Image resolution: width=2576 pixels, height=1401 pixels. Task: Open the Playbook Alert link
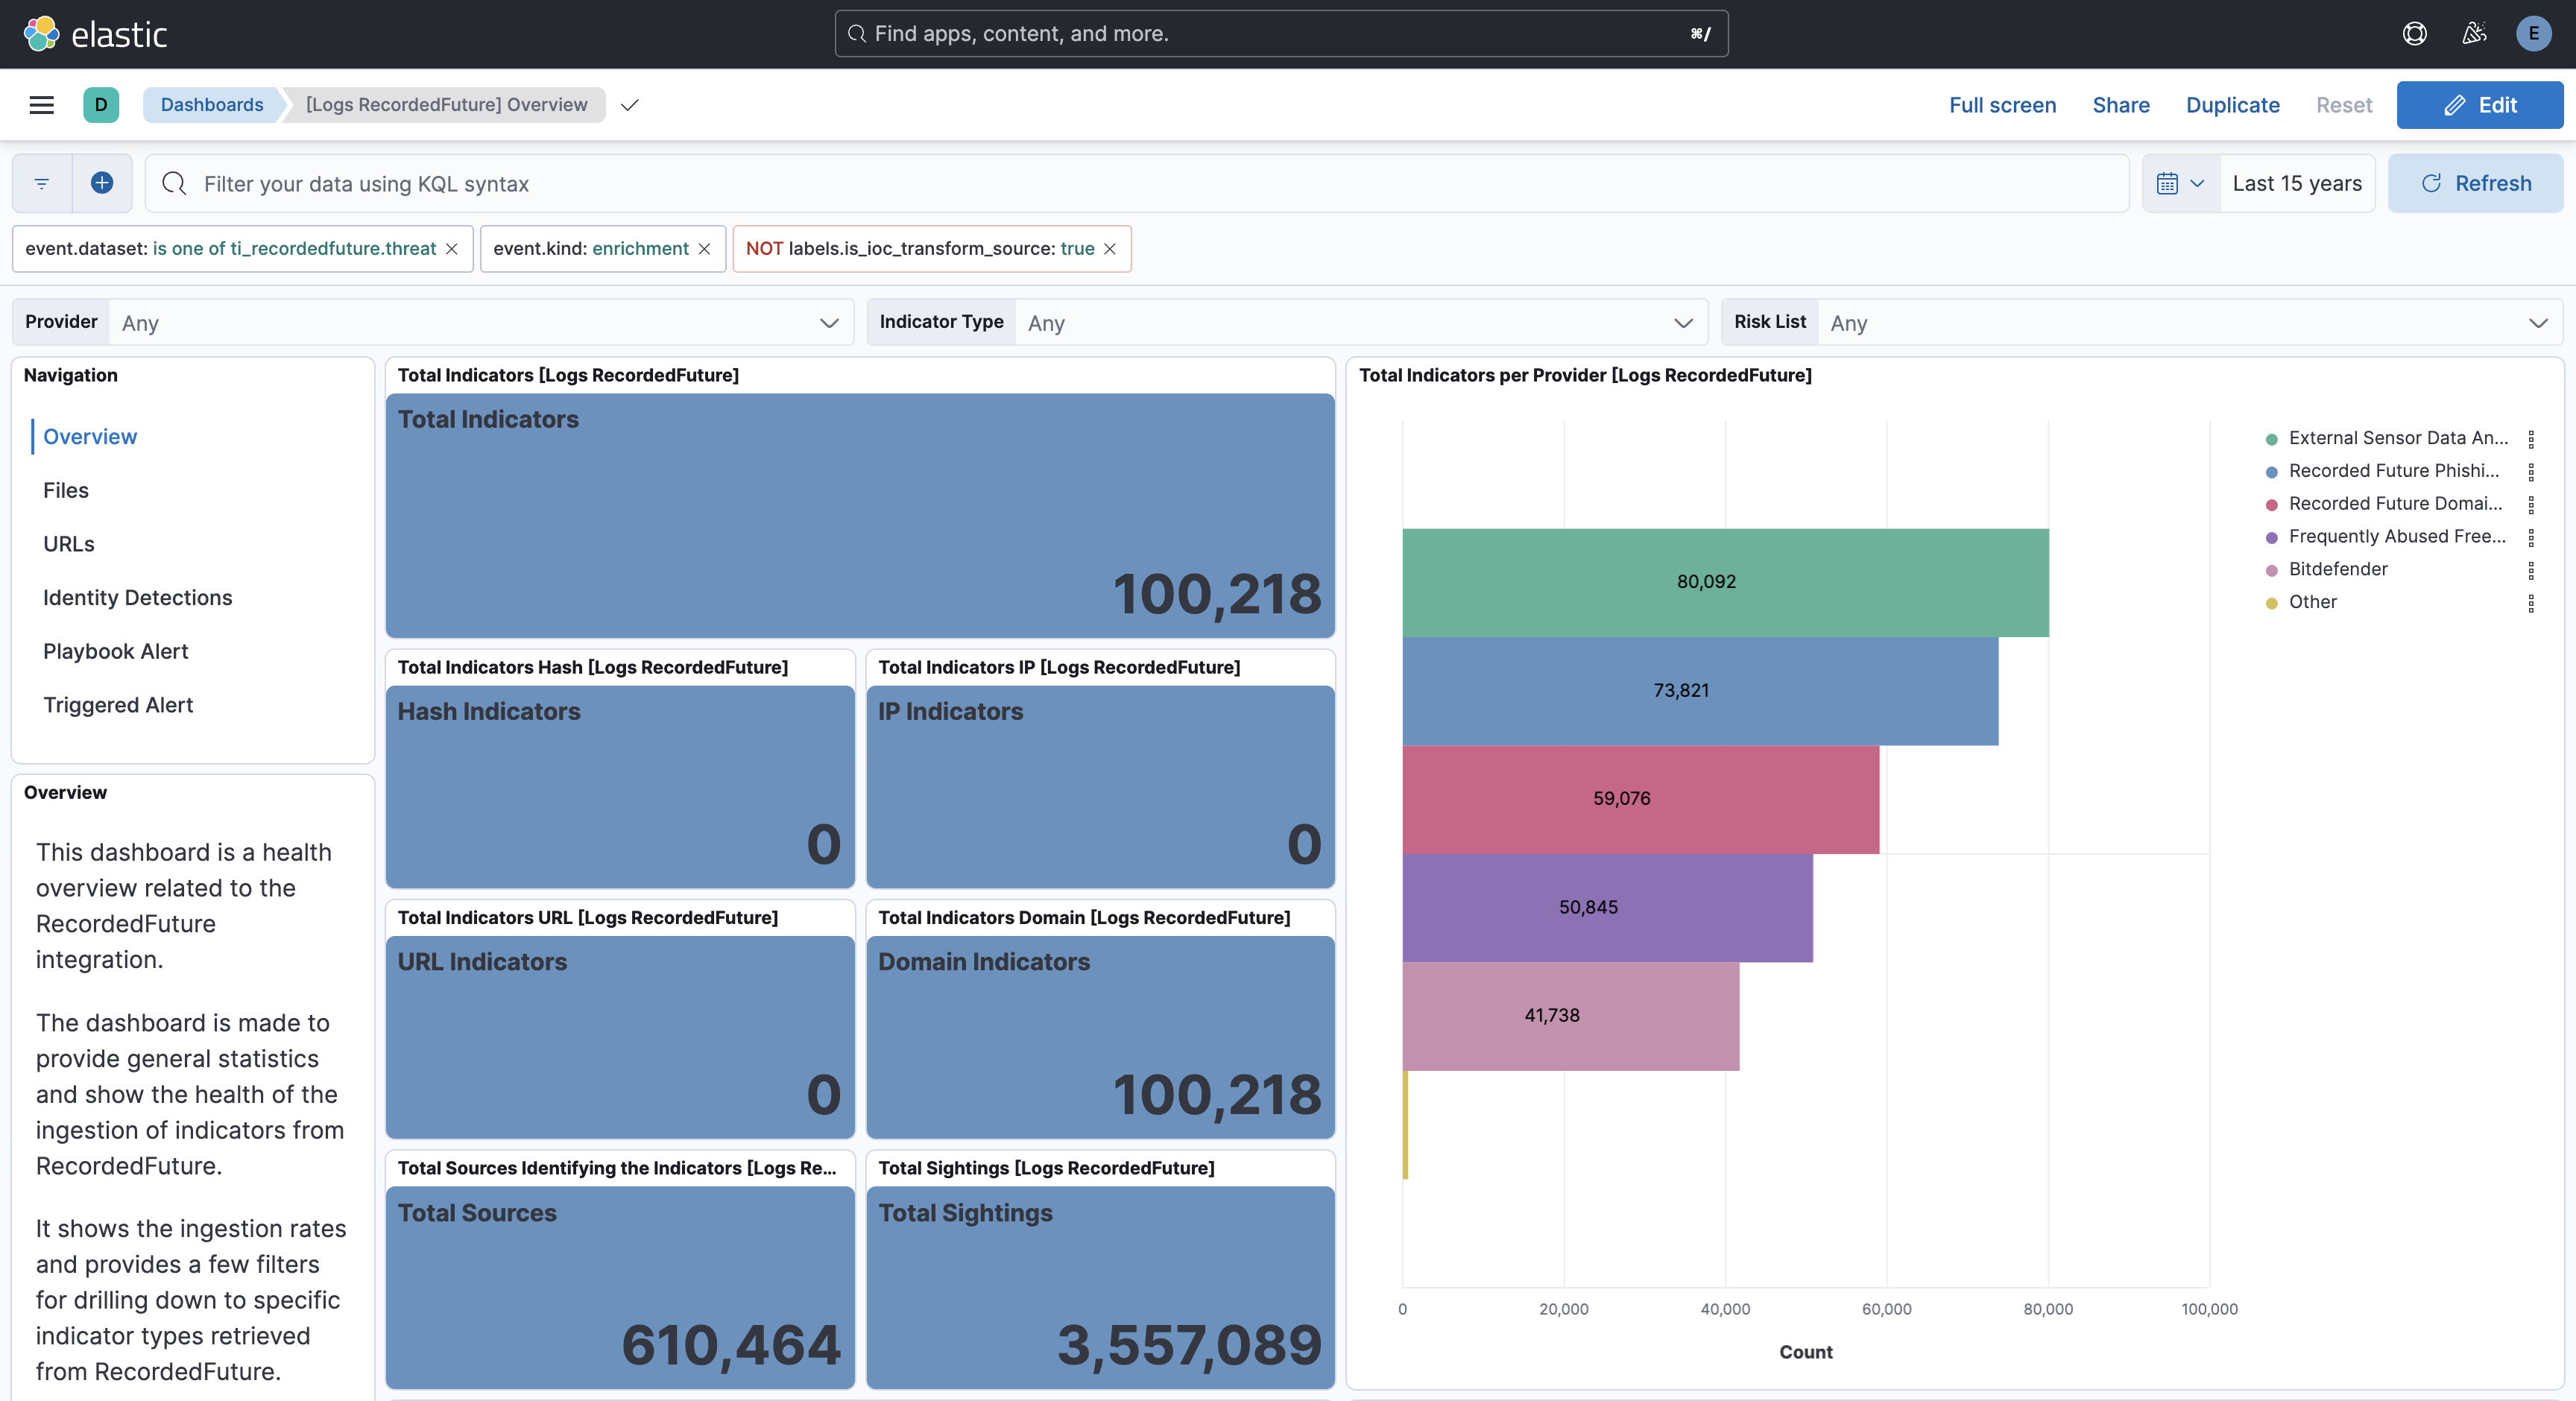pyautogui.click(x=116, y=651)
